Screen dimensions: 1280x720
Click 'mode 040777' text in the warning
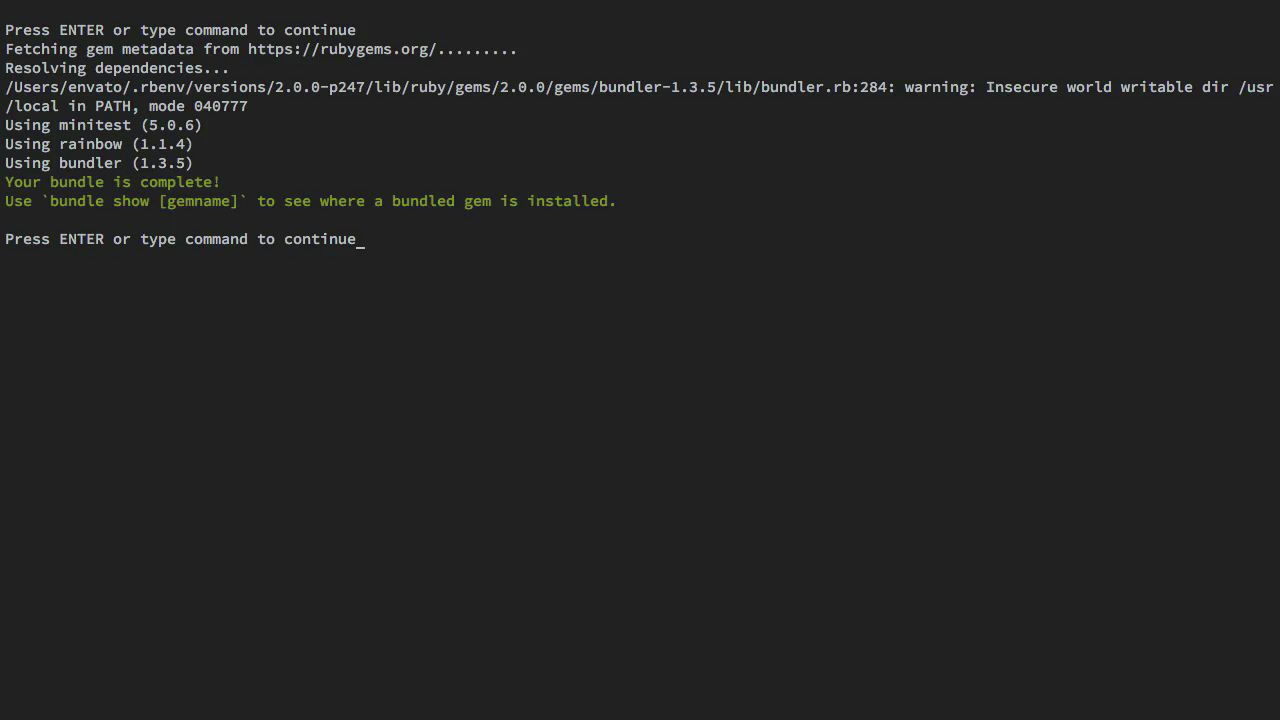(x=198, y=106)
